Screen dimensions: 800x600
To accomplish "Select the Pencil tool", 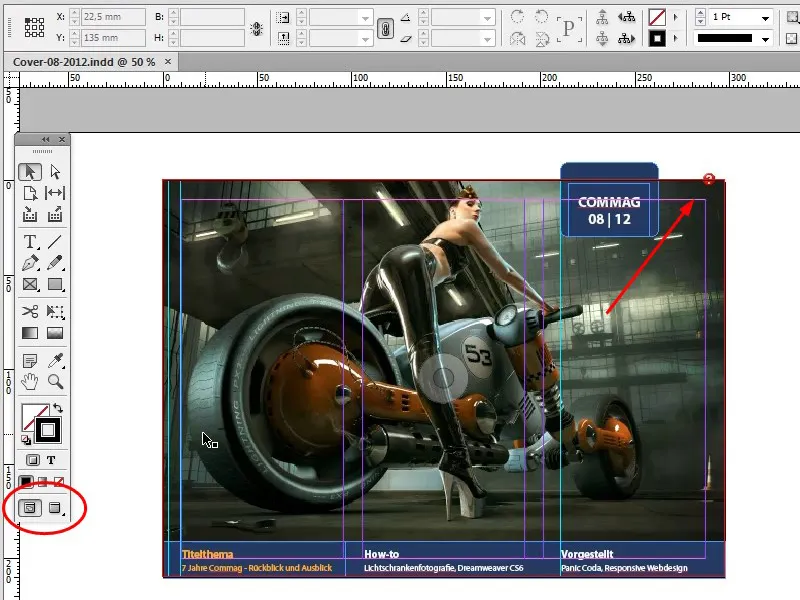I will [x=55, y=263].
